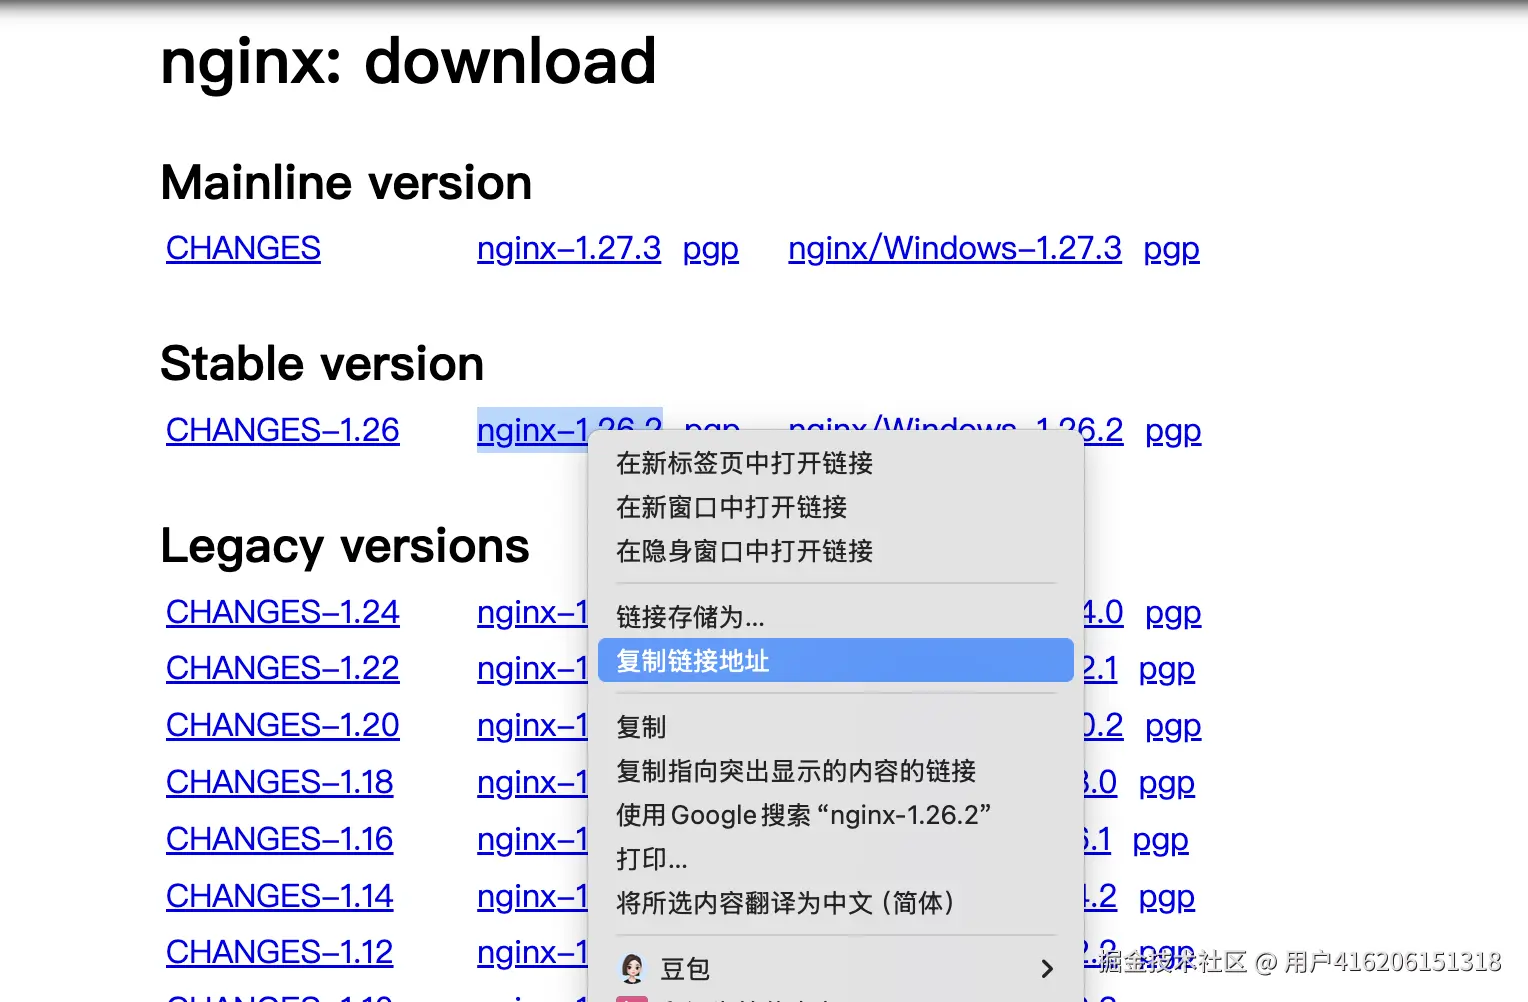Open pgp link in the CHANGES-1.20 row
This screenshot has height=1002, width=1528.
coord(1173,727)
